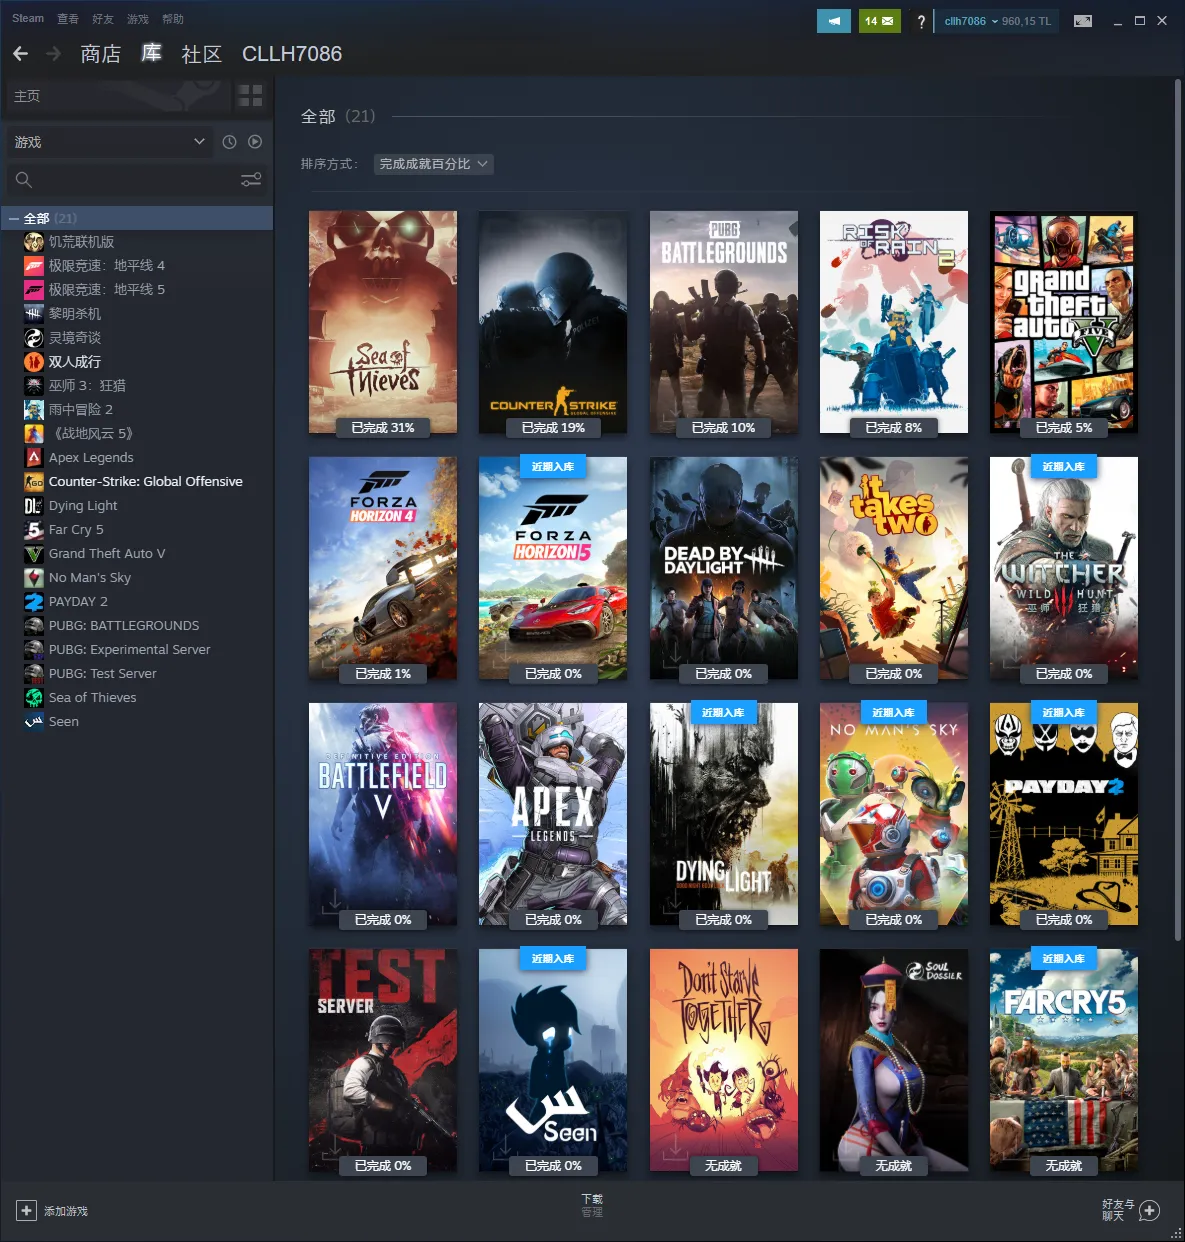Open the inbox envelope notifications
The image size is (1185, 1242).
click(x=879, y=21)
